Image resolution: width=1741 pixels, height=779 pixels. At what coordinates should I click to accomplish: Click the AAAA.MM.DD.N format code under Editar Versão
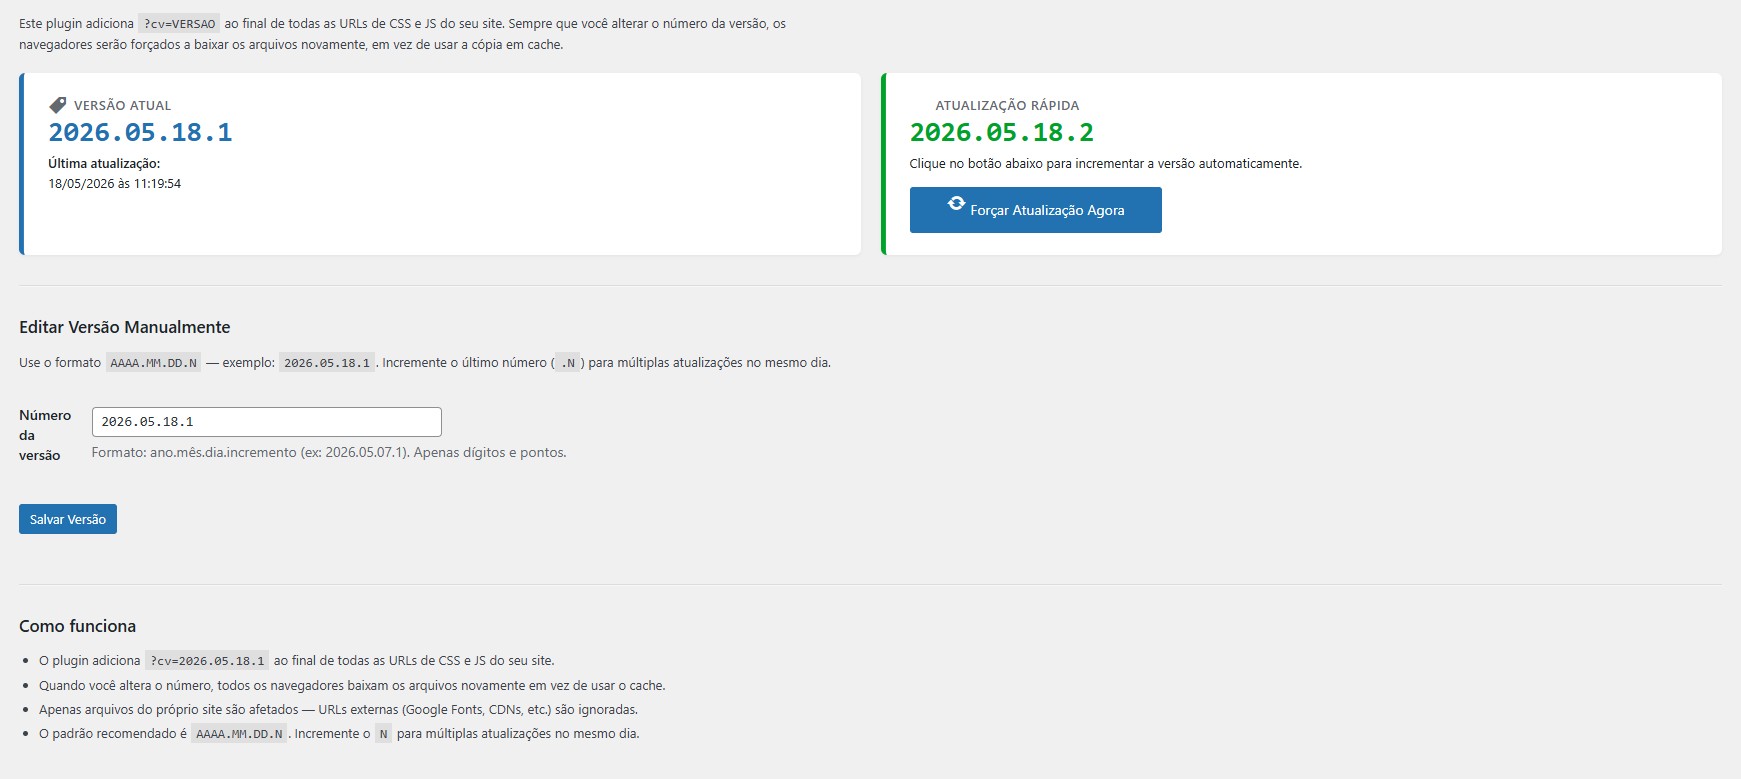click(154, 363)
